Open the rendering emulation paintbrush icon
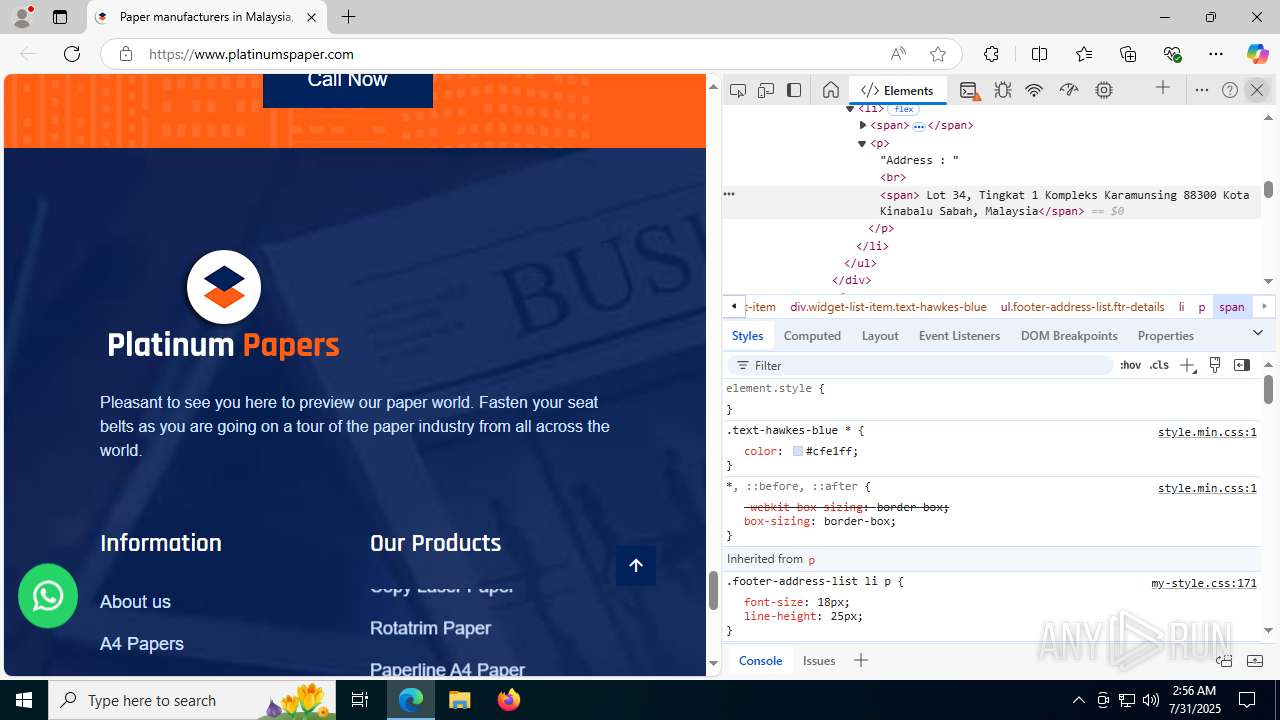Viewport: 1280px width, 720px height. pos(1215,365)
